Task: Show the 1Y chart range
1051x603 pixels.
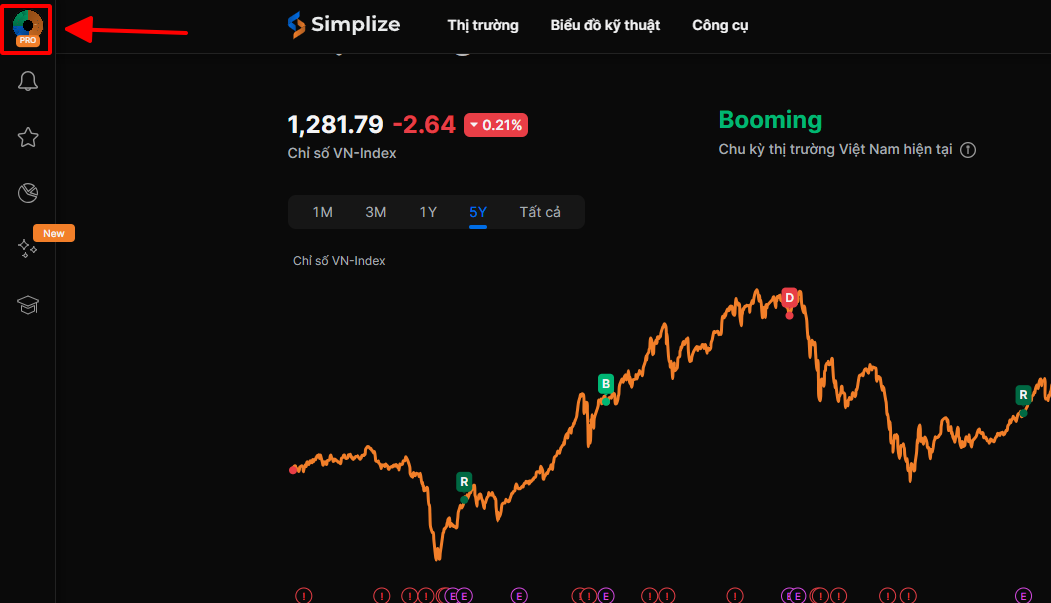Action: click(428, 212)
